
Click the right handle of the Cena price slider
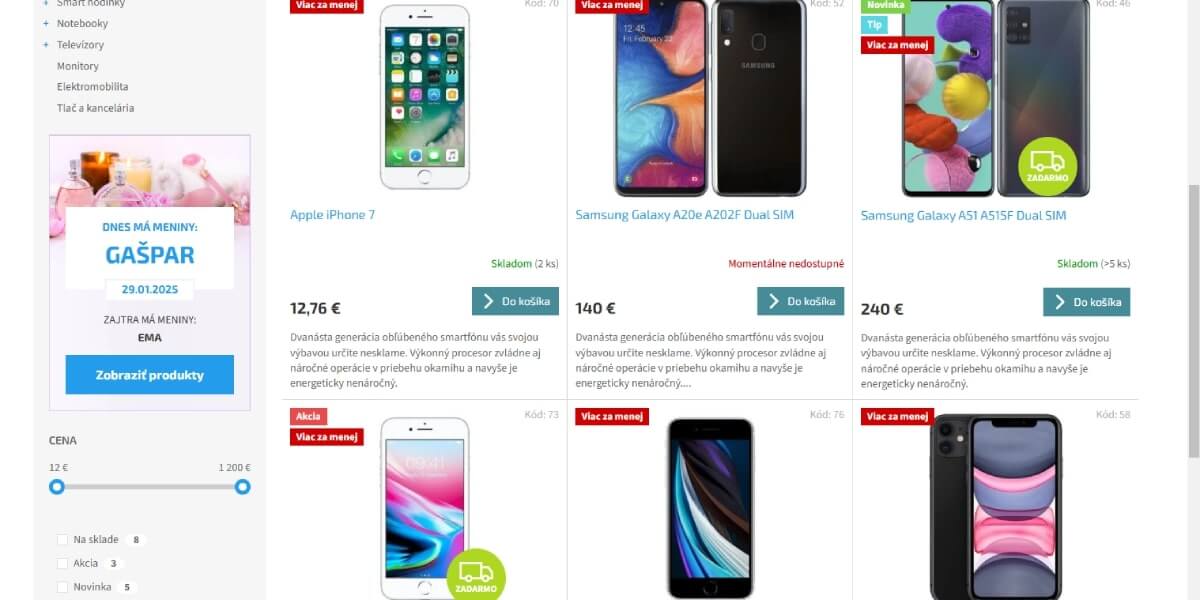(242, 487)
